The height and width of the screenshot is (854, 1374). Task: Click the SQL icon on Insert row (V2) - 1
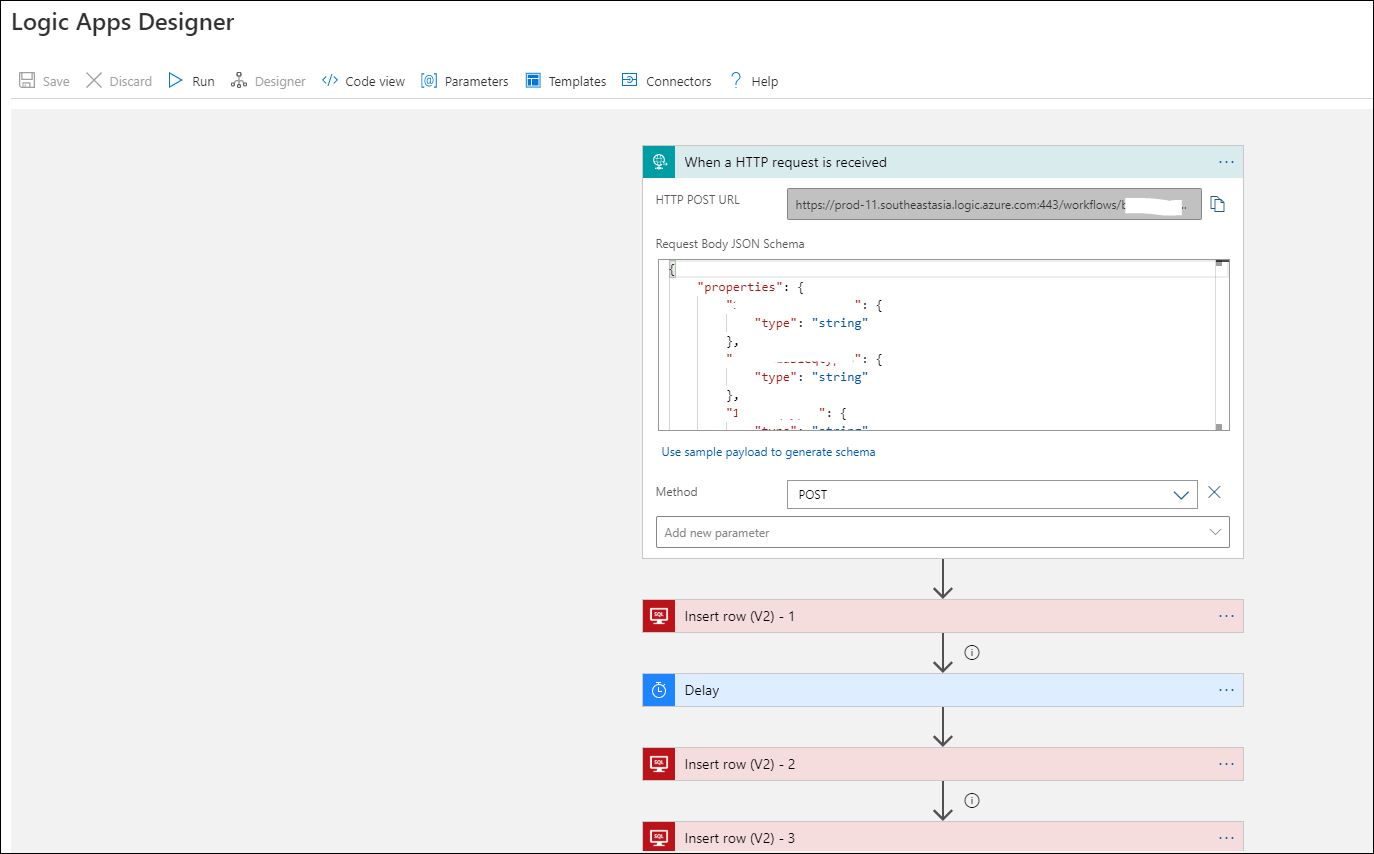click(x=659, y=616)
